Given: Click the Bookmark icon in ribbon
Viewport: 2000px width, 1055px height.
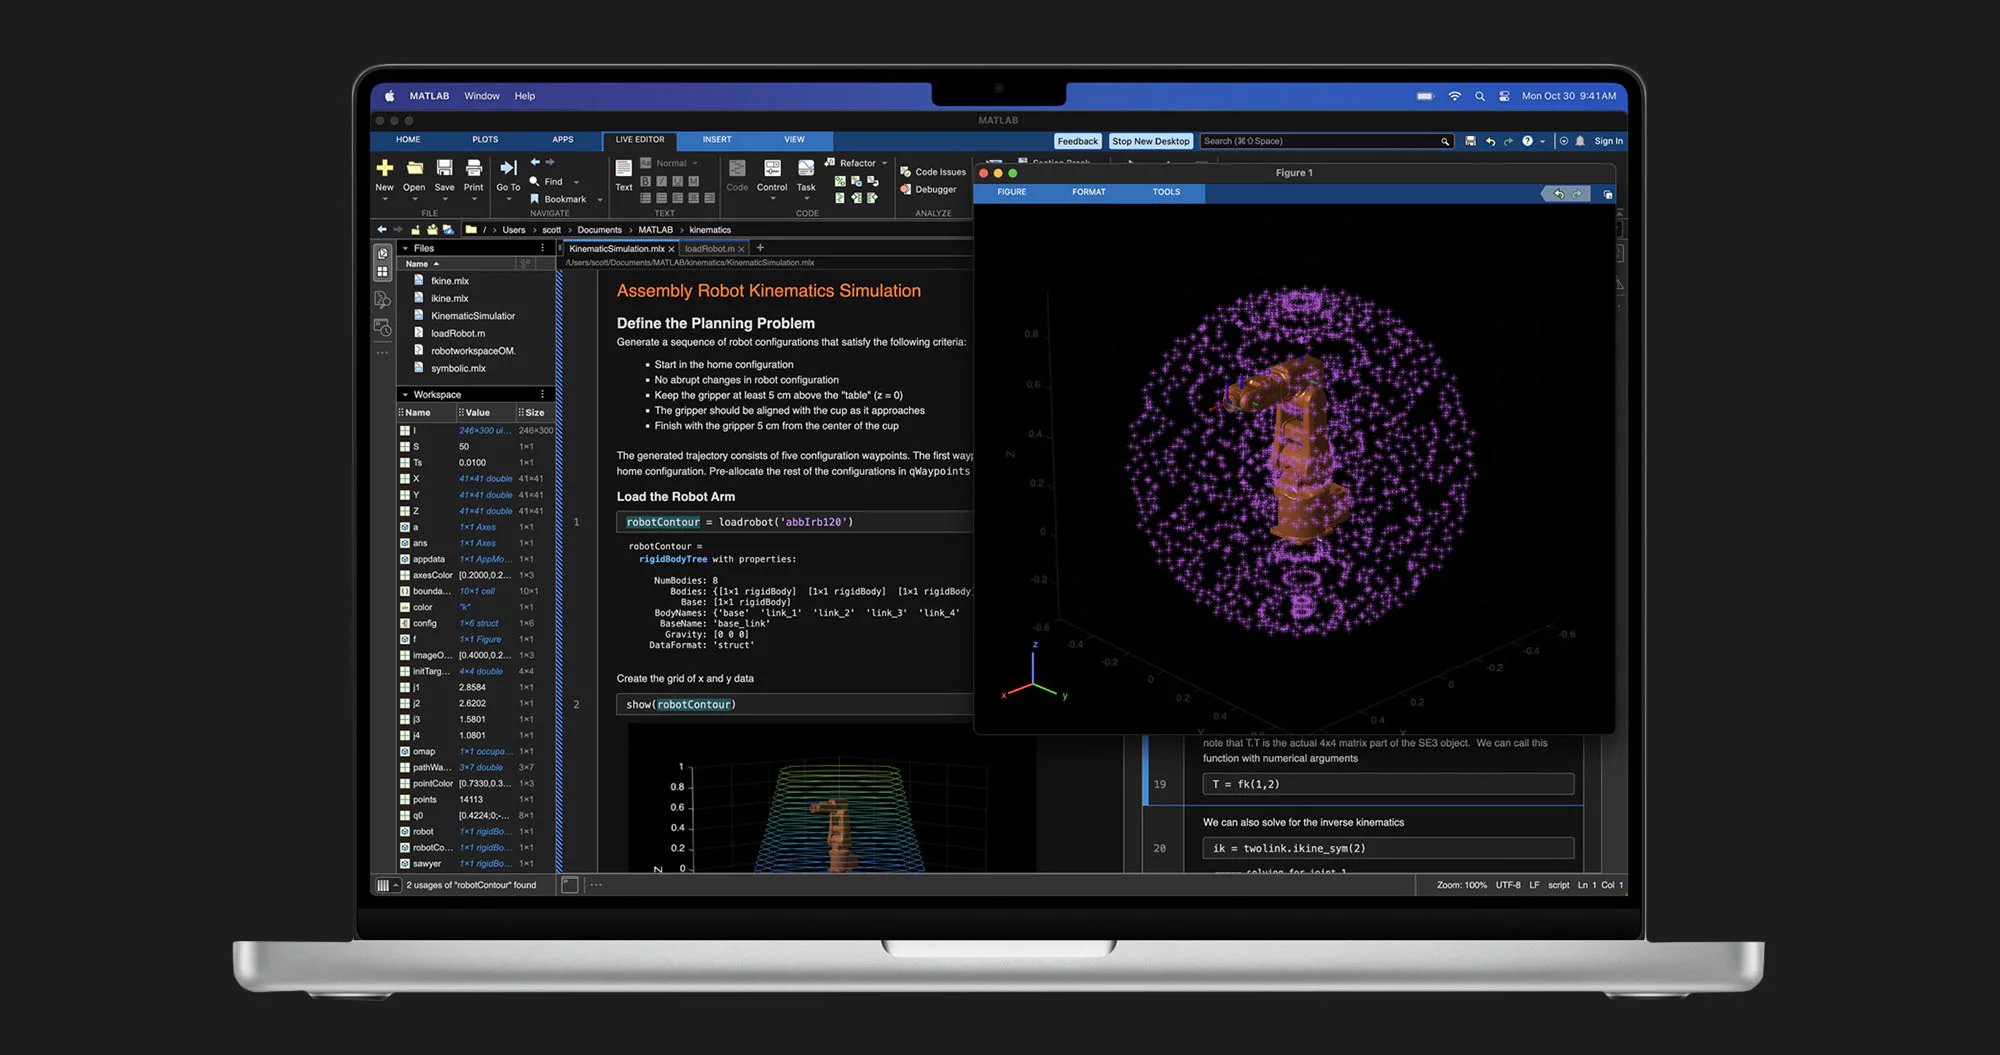Looking at the screenshot, I should tap(535, 199).
